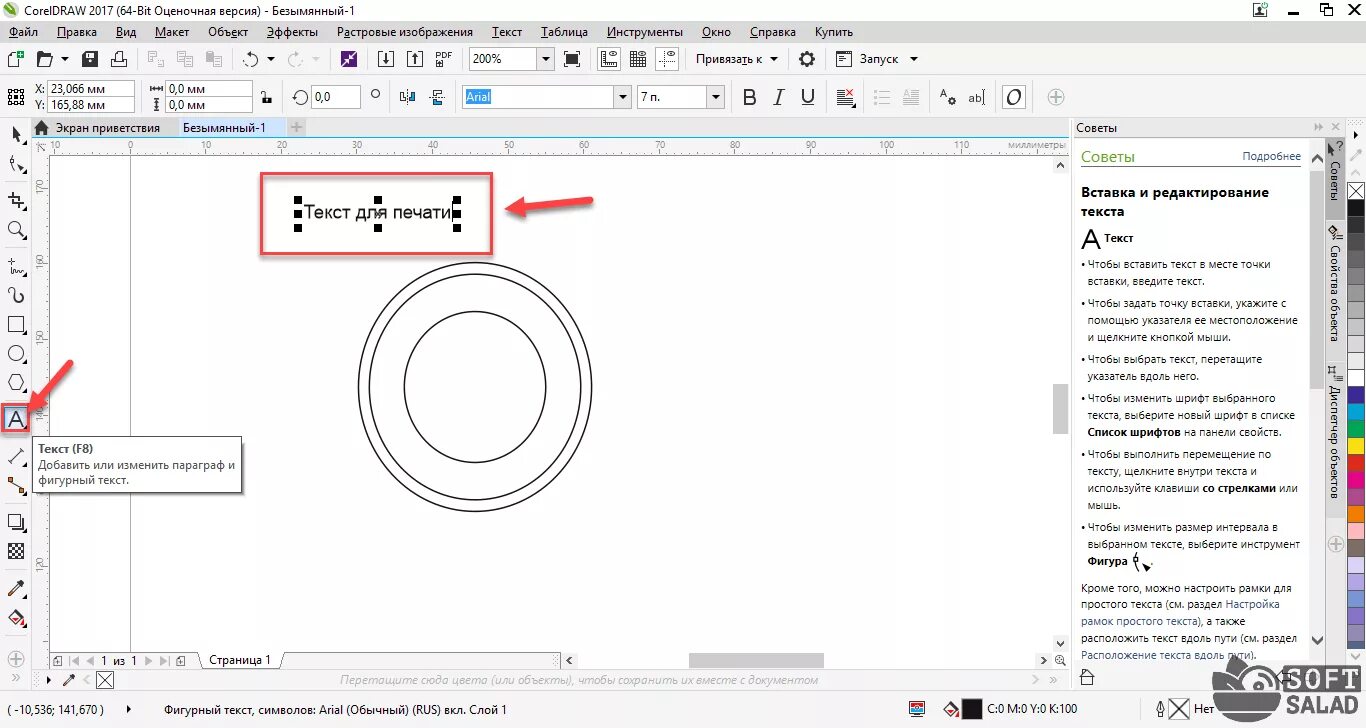Switch to the 'Страница 1' page tab
The width and height of the screenshot is (1366, 728).
point(239,660)
